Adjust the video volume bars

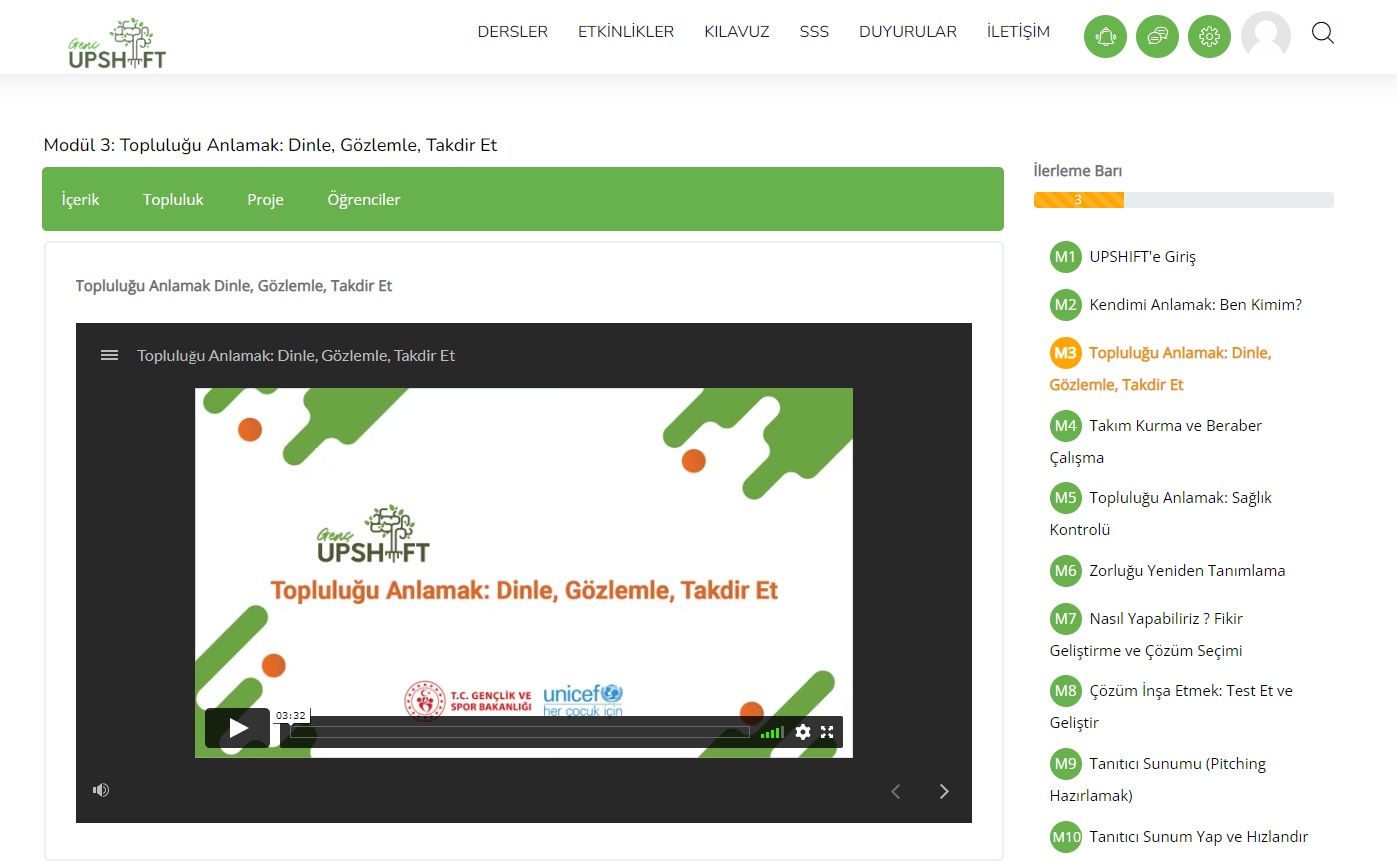772,733
